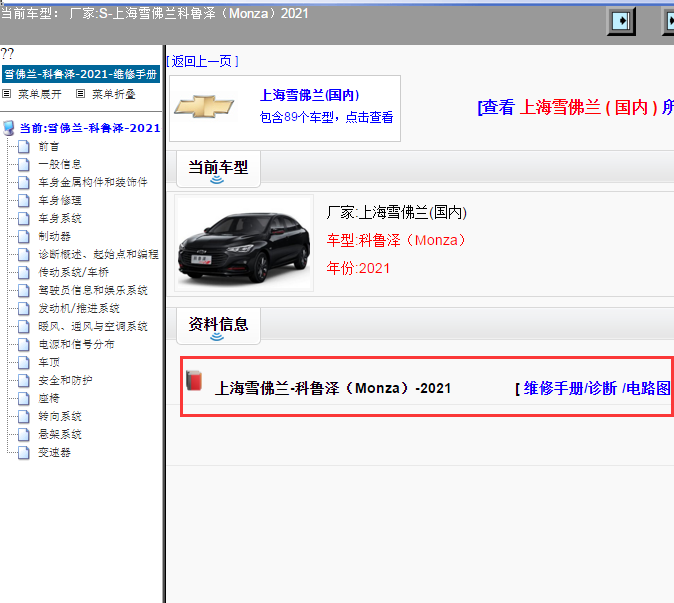Click page icon next to 诊断概述、起始点和编程
Screen dimensions: 674x603
(x=24, y=255)
